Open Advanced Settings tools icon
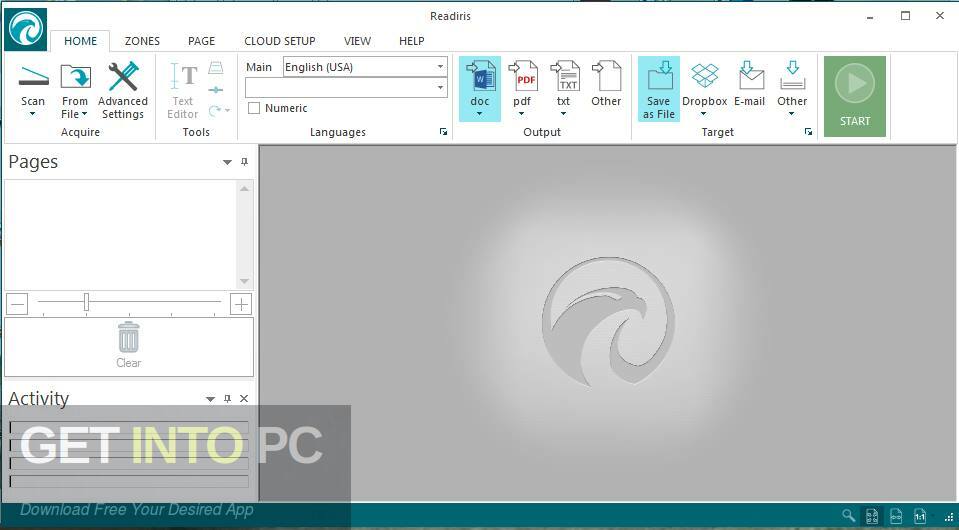The height and width of the screenshot is (530, 959). coord(123,76)
